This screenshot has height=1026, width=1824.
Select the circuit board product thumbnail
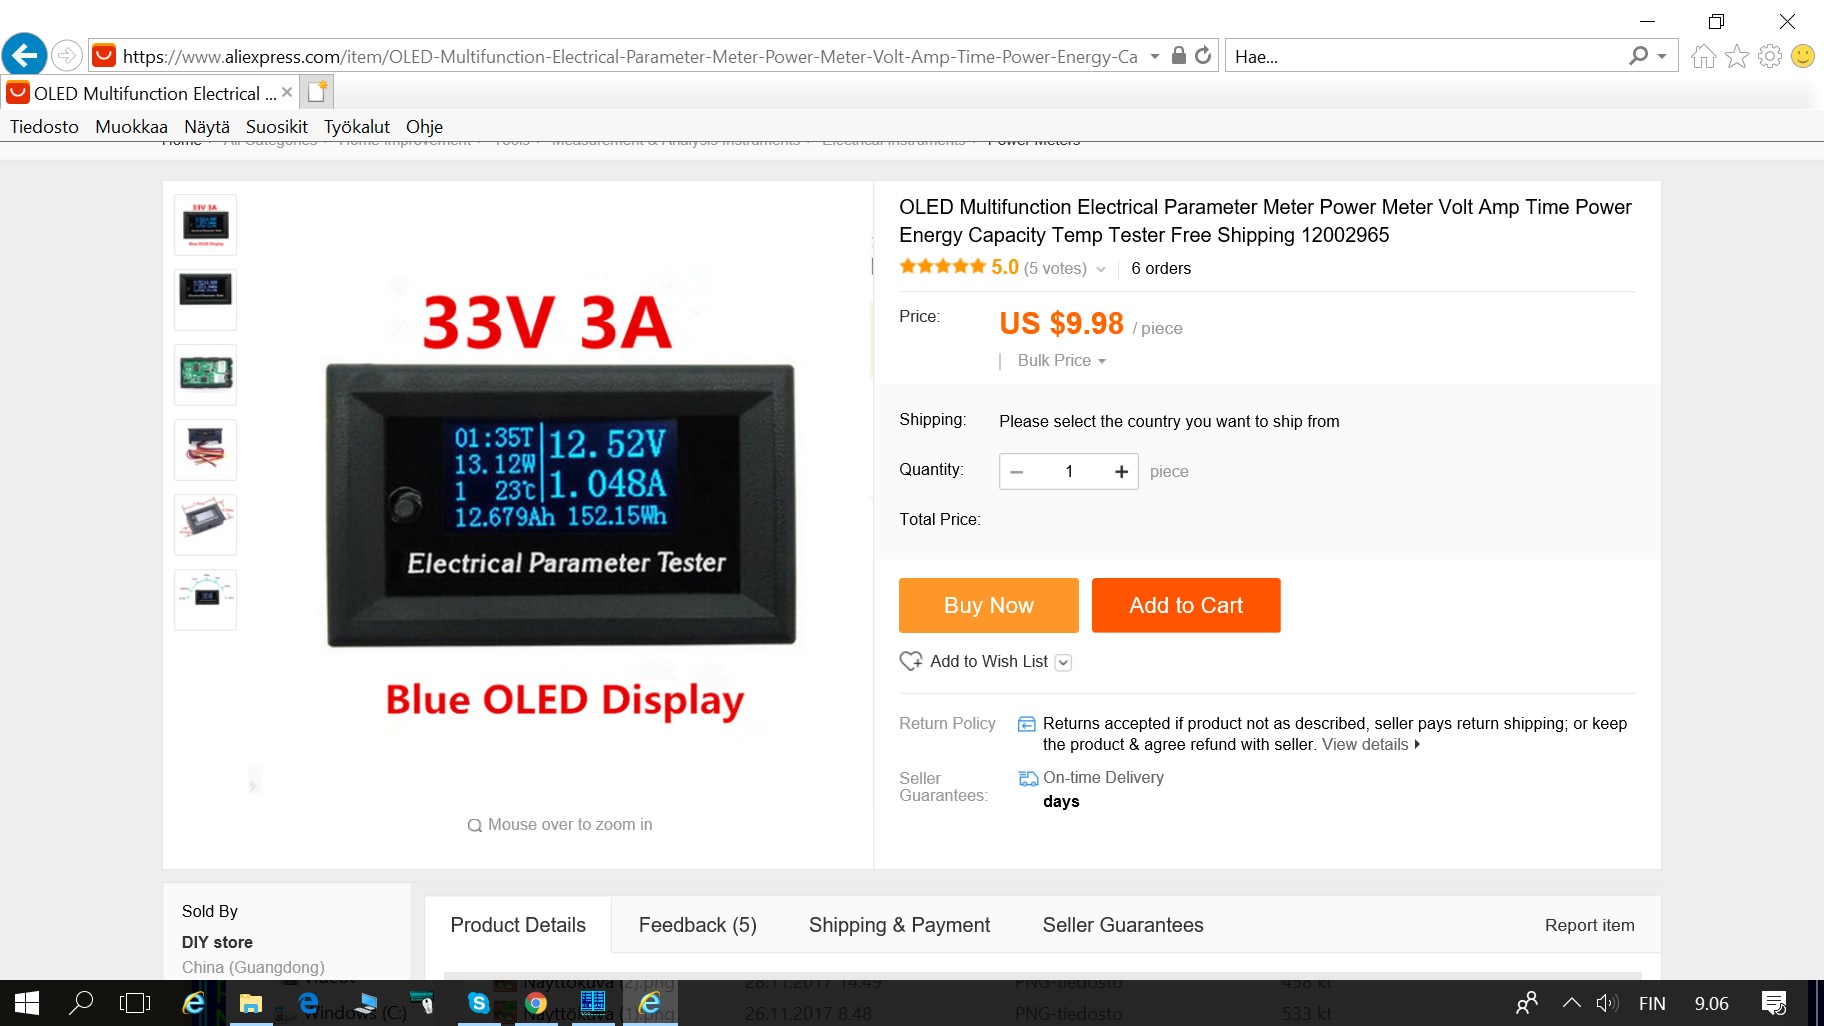[x=206, y=374]
